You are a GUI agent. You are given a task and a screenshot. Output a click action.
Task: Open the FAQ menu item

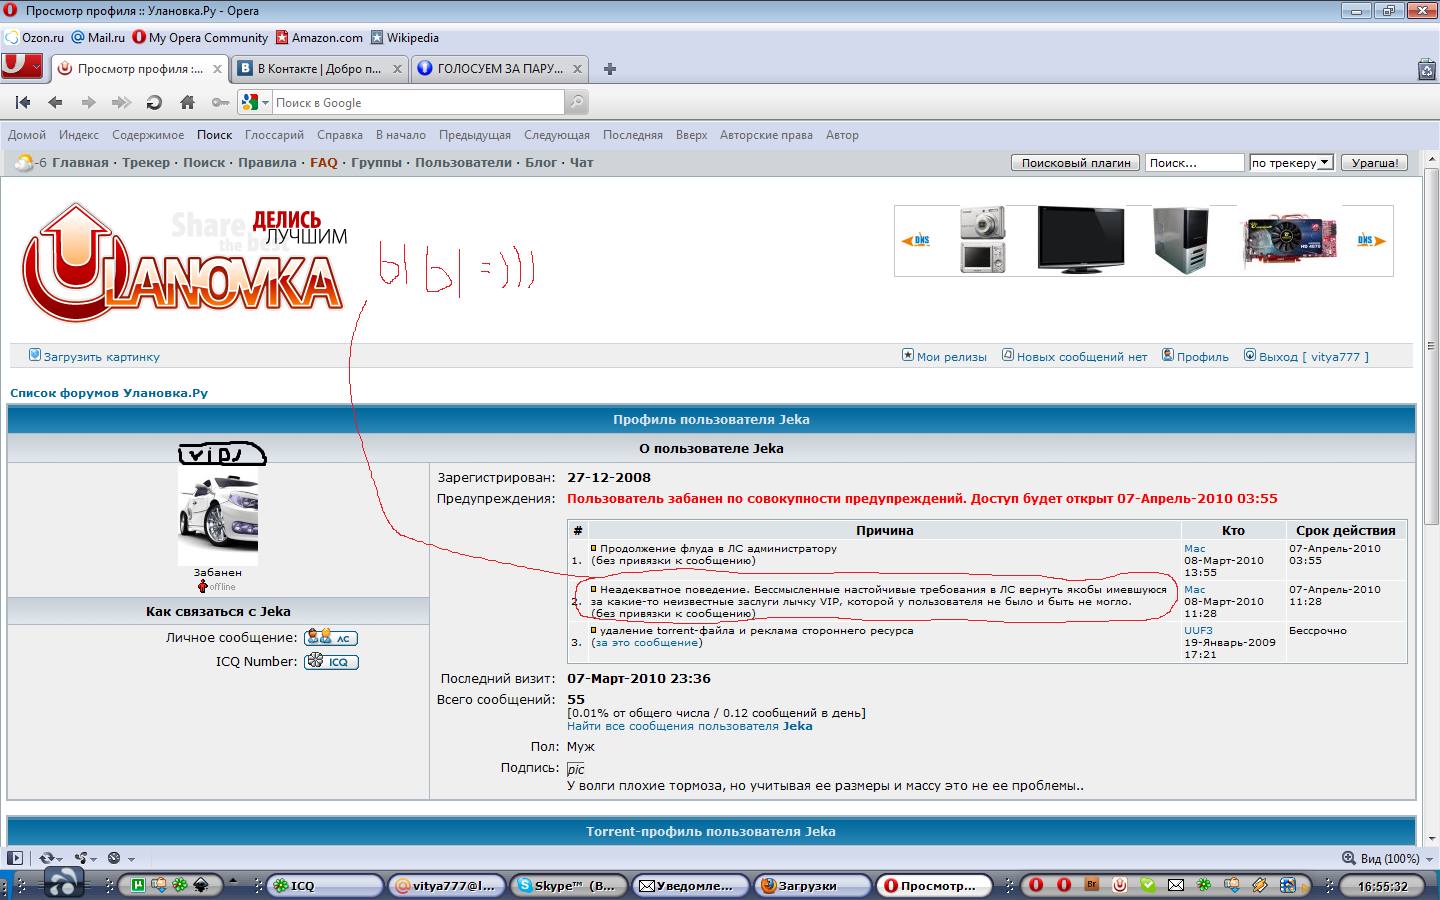click(x=323, y=161)
